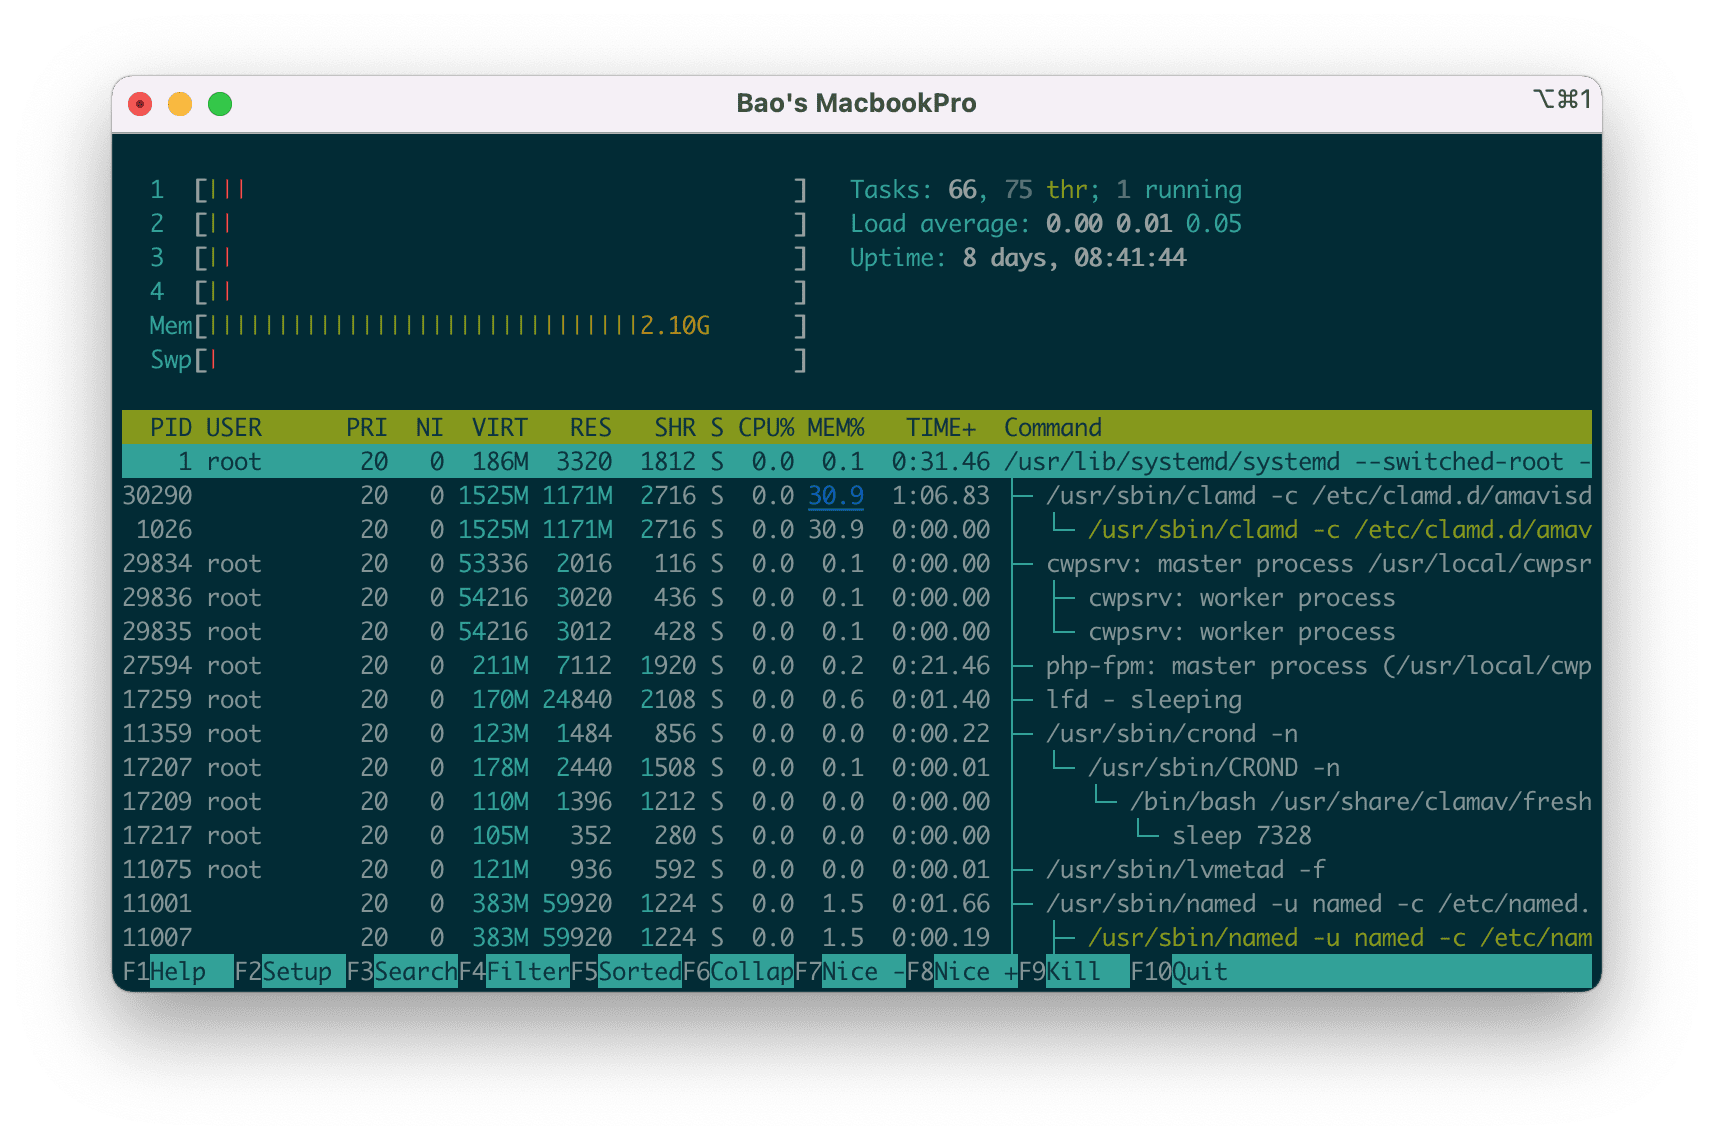Select the named process row PID 11001
The image size is (1714, 1140).
857,903
